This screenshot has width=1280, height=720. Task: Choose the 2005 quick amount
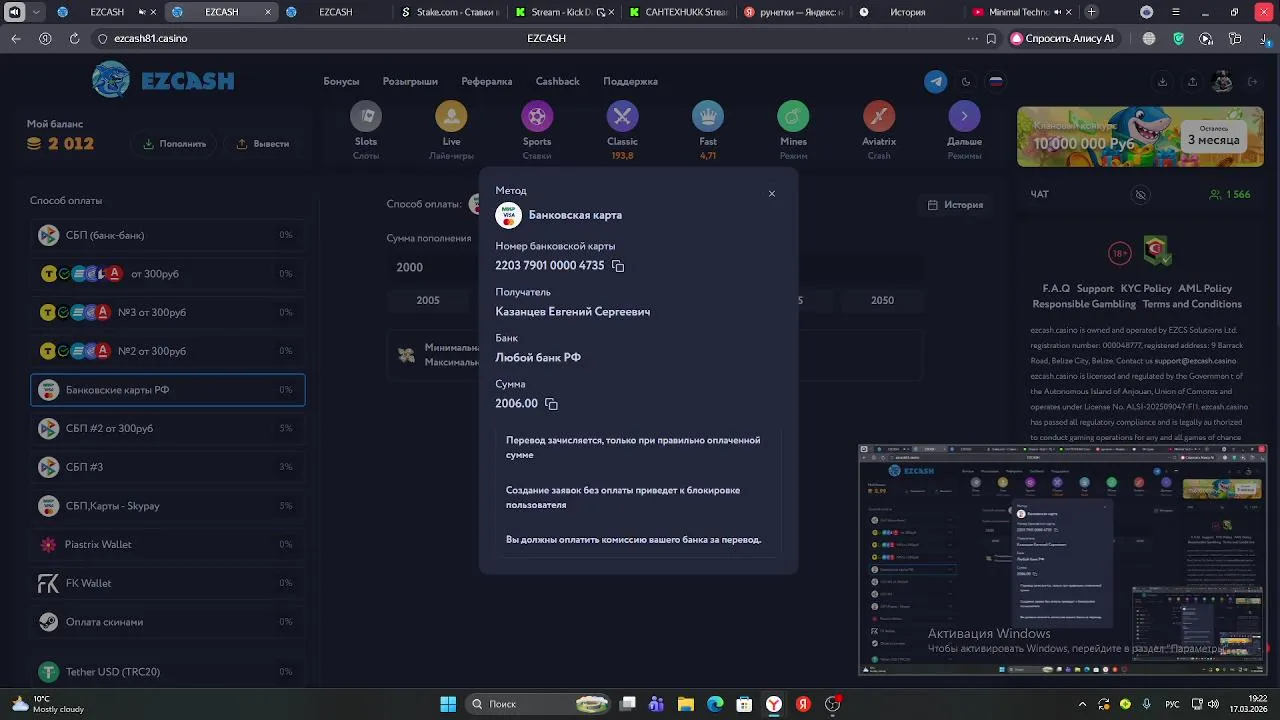click(x=428, y=300)
